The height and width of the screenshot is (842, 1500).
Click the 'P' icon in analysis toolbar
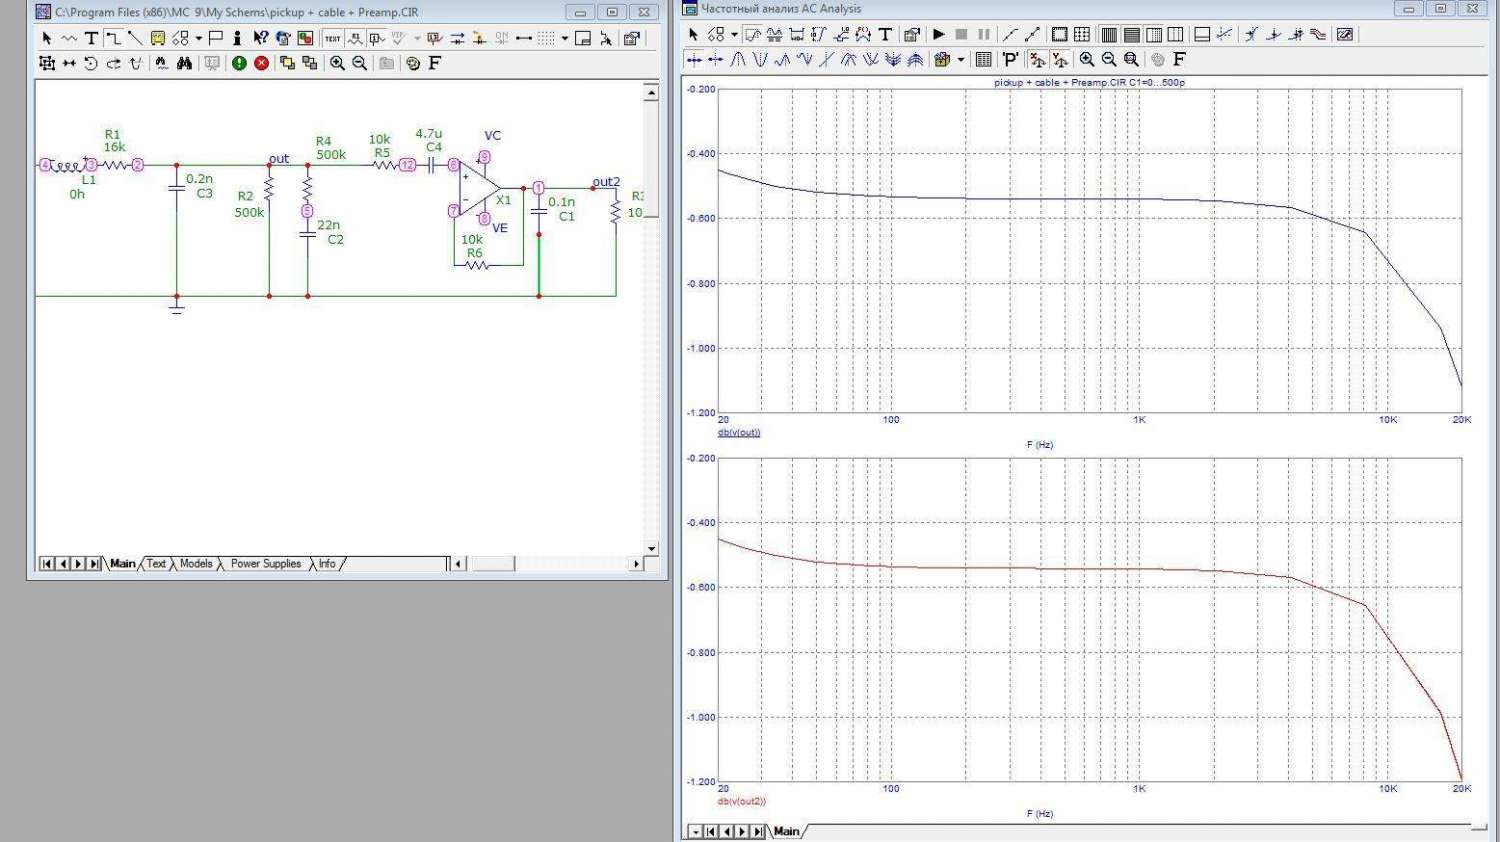(x=1010, y=60)
